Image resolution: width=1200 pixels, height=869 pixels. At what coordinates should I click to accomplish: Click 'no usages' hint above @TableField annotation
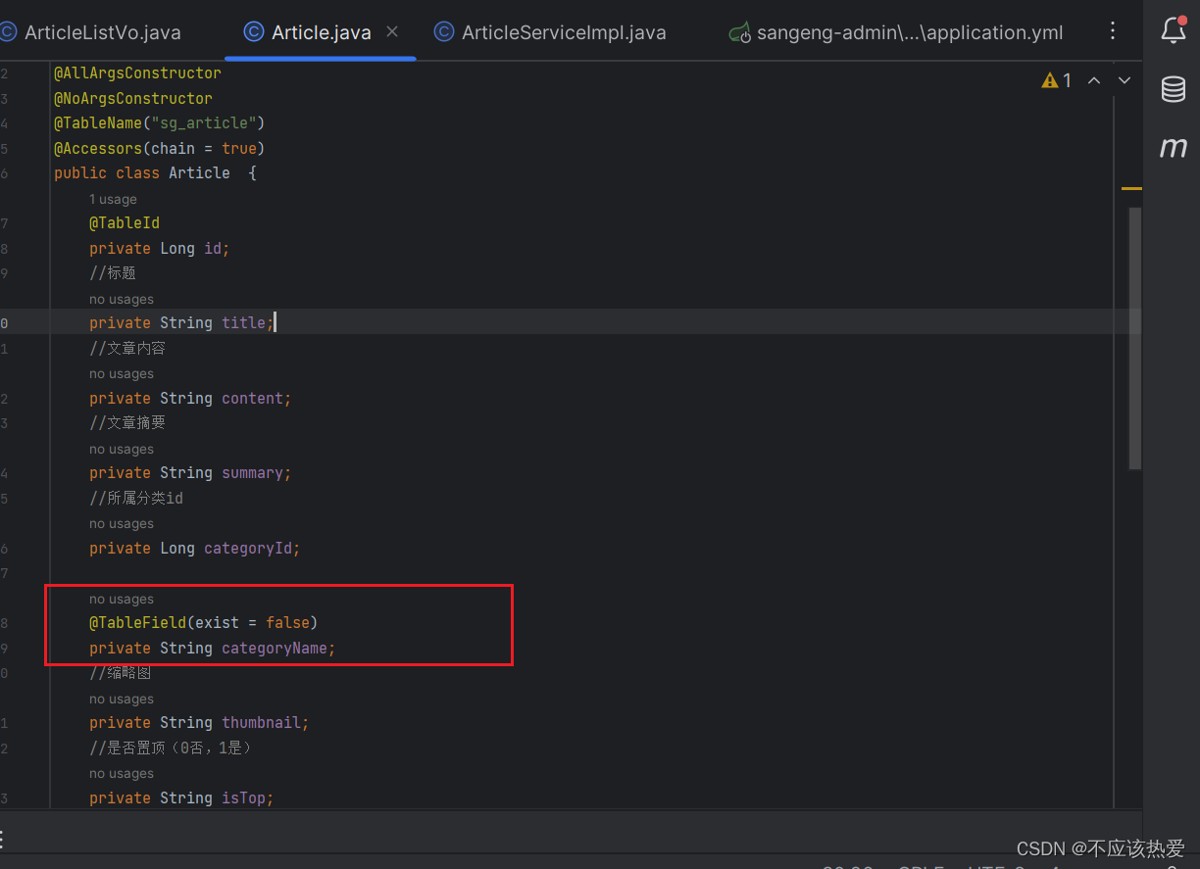121,599
